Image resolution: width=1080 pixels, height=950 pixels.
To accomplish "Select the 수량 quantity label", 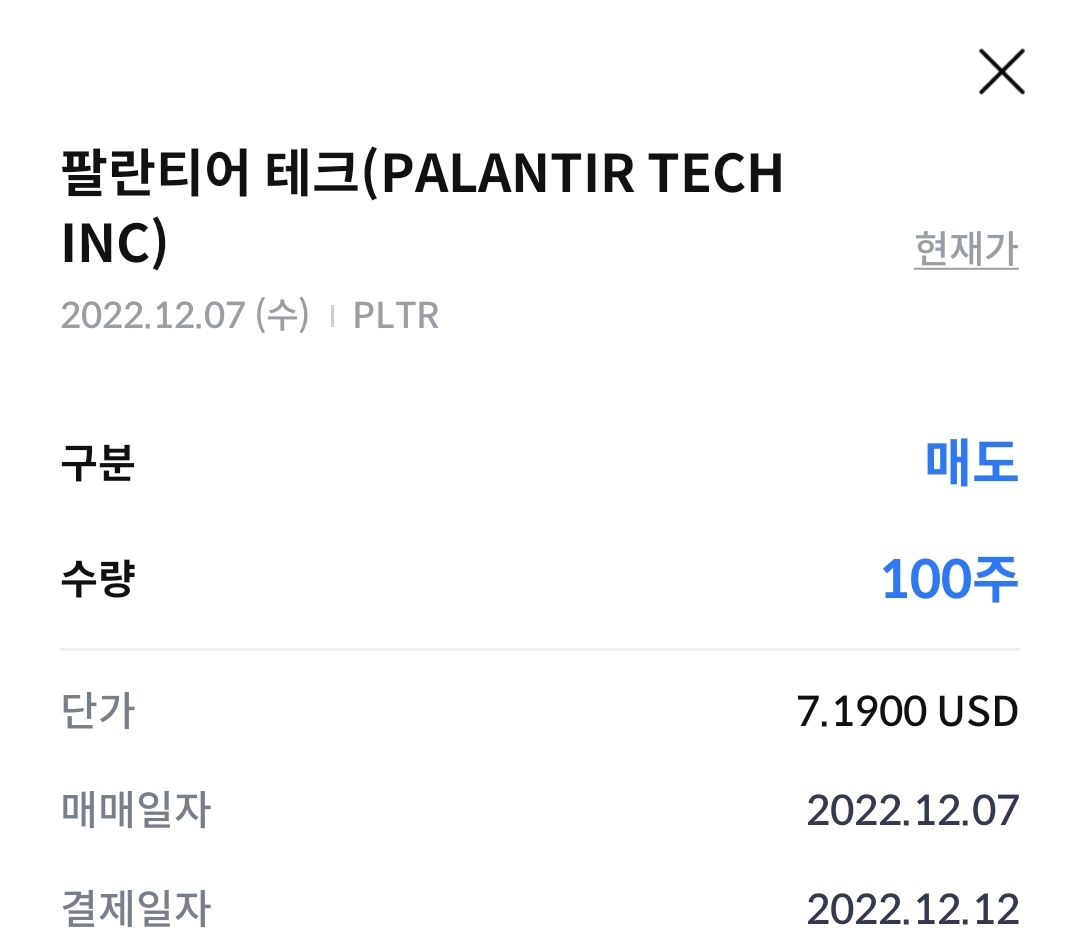I will pos(97,580).
